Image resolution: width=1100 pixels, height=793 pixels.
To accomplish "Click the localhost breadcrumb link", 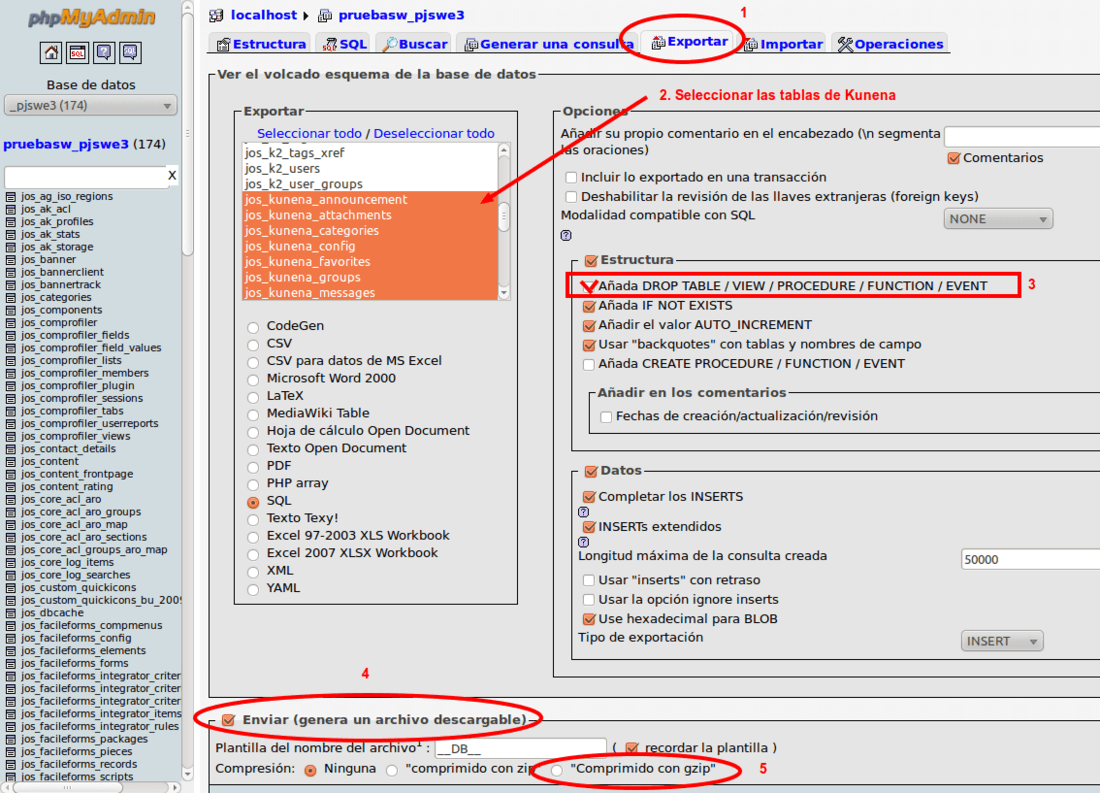I will (x=264, y=15).
